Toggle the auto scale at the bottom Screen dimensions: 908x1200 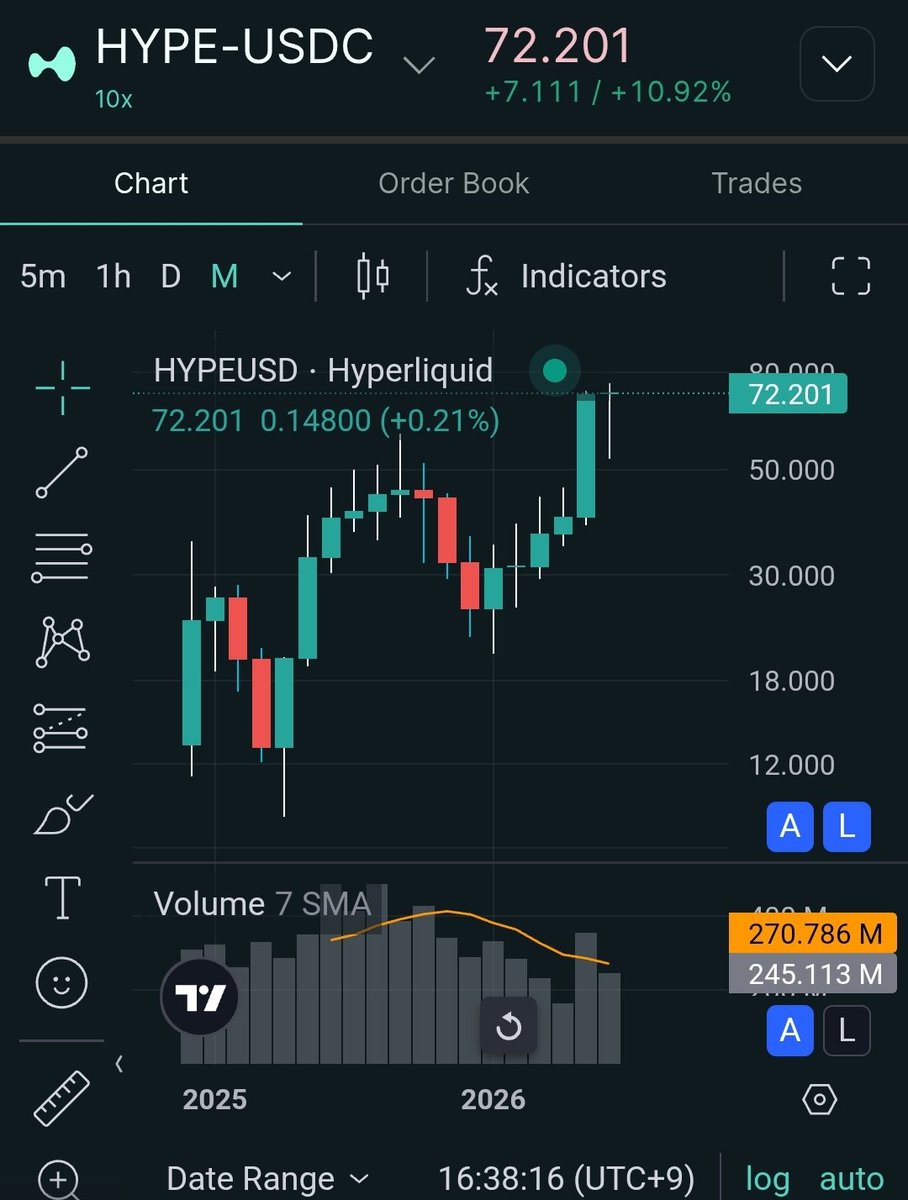point(851,1179)
